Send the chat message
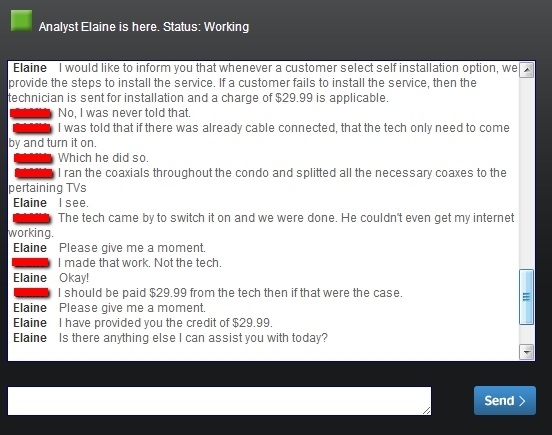The height and width of the screenshot is (435, 552). tap(505, 401)
